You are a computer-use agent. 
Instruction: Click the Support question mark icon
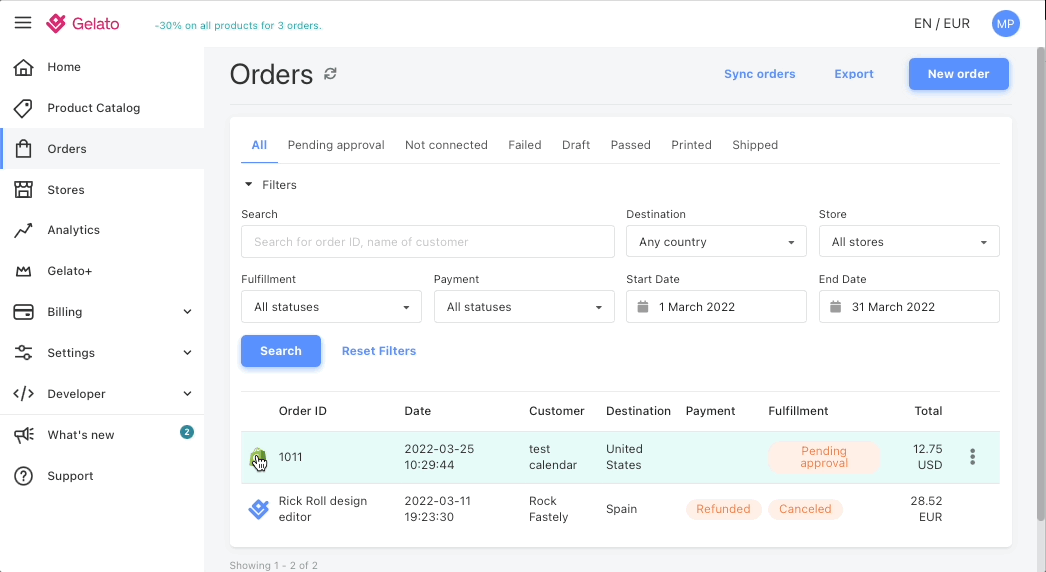(x=23, y=476)
